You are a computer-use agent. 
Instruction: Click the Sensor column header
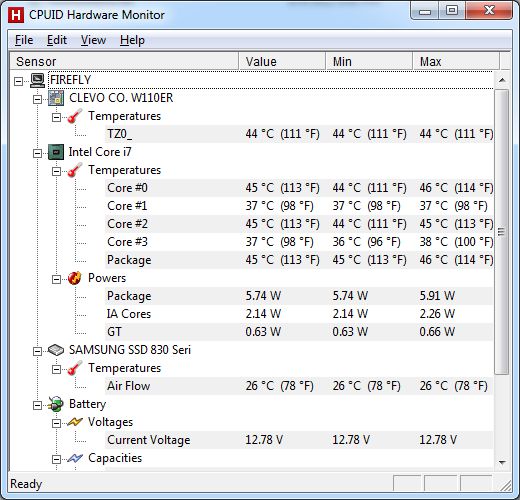point(124,61)
